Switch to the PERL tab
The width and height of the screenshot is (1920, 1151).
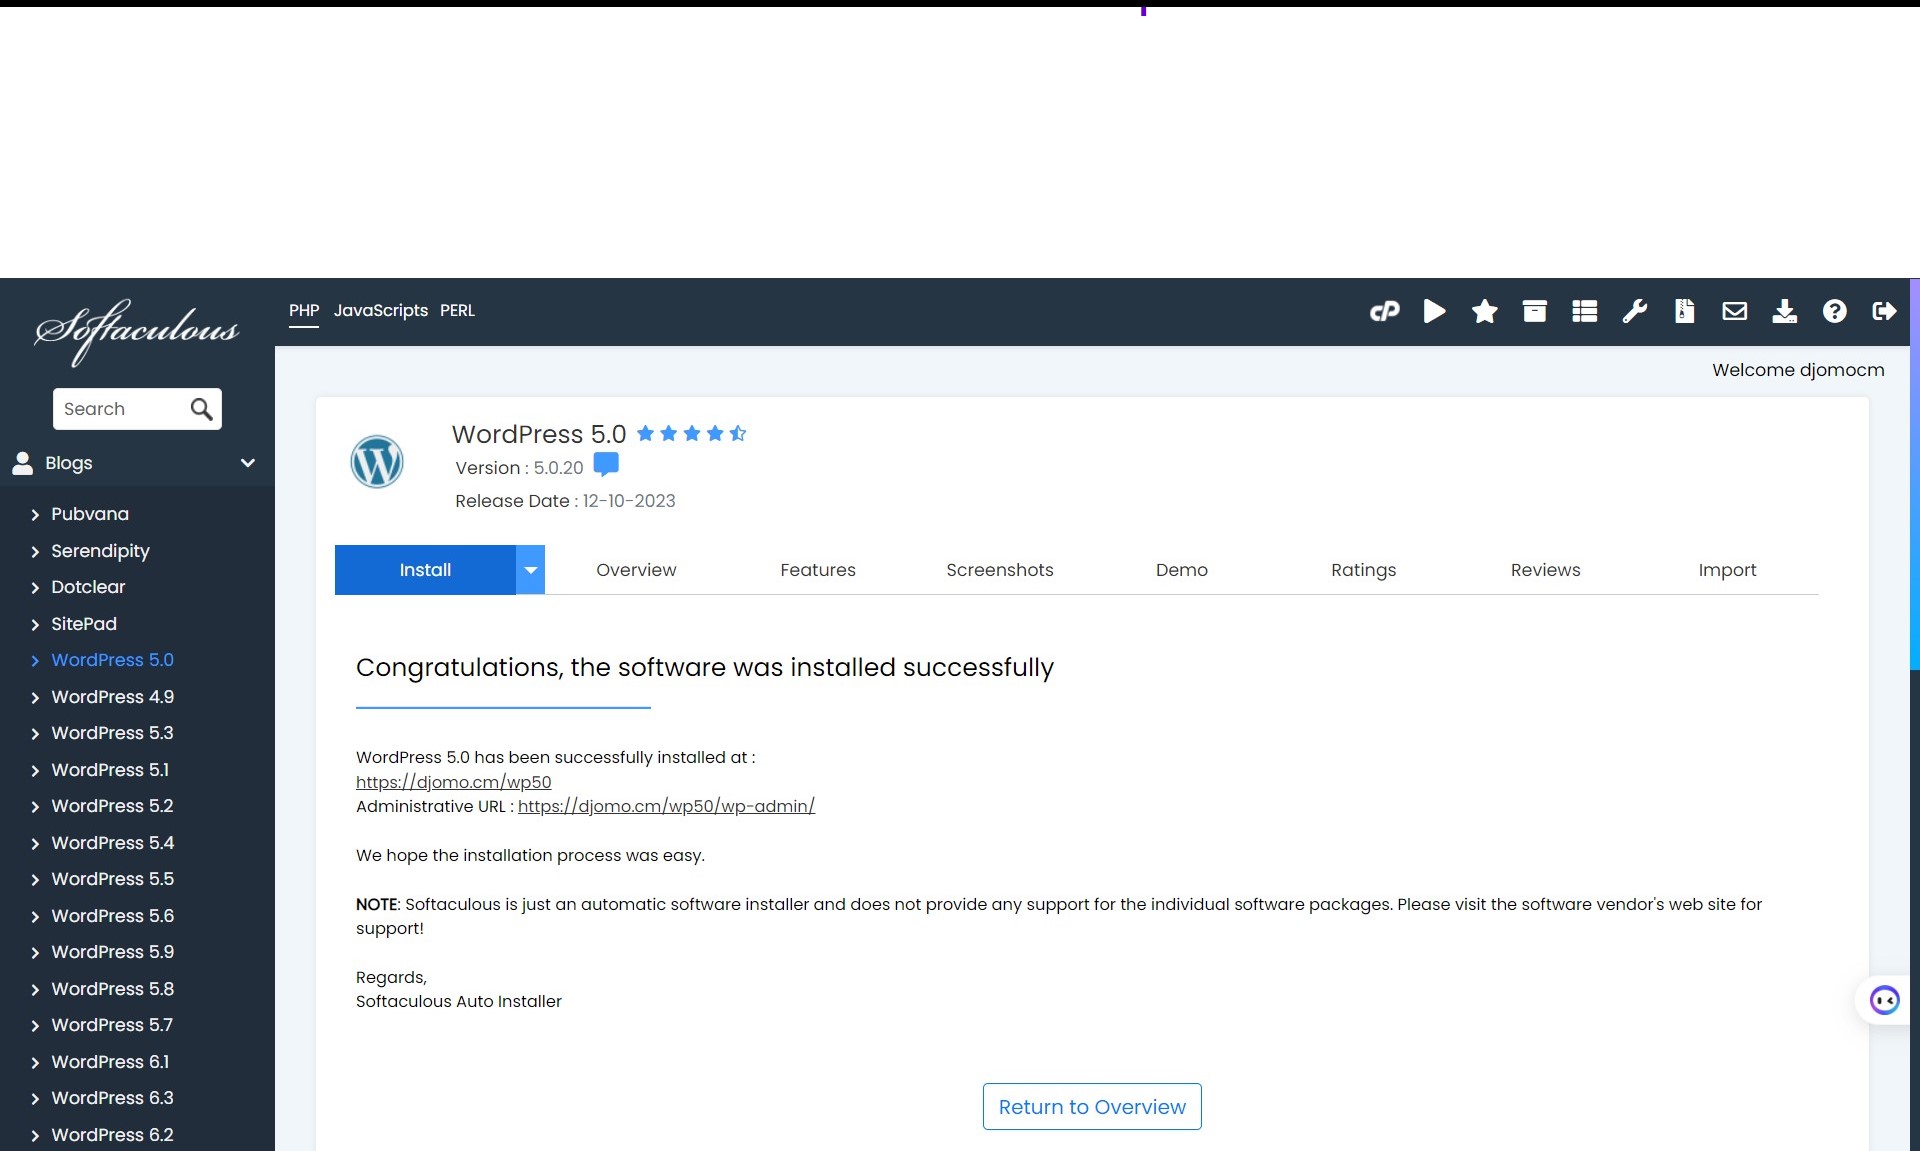457,311
